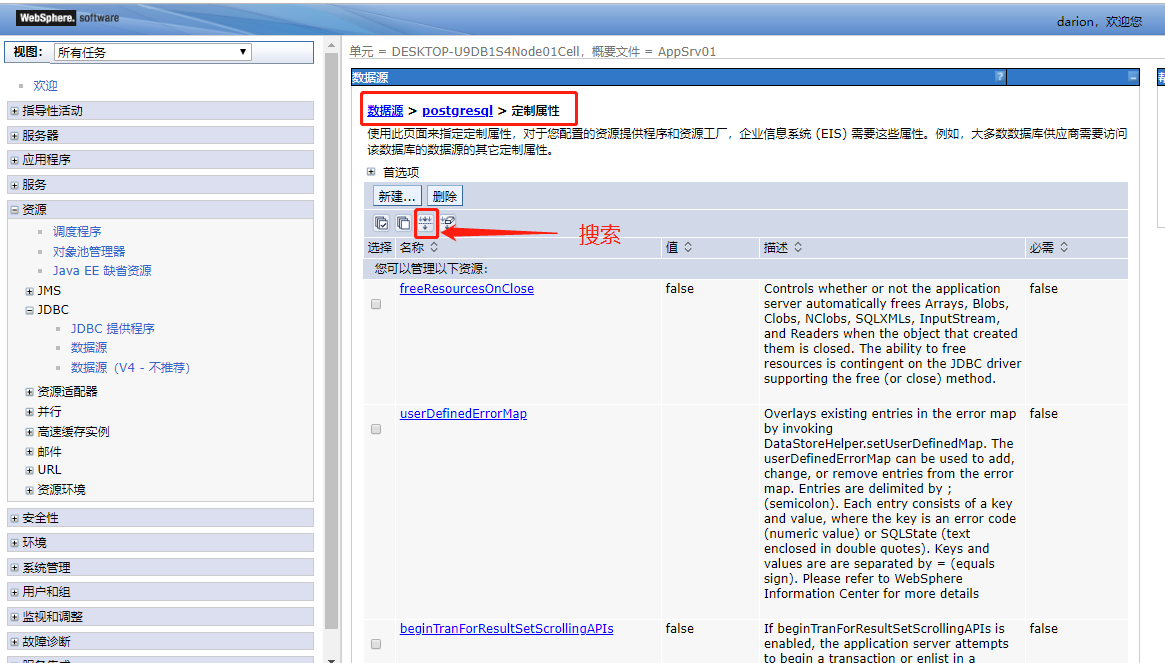
Task: Minimize the 数据源 panel
Action: pyautogui.click(x=1133, y=77)
